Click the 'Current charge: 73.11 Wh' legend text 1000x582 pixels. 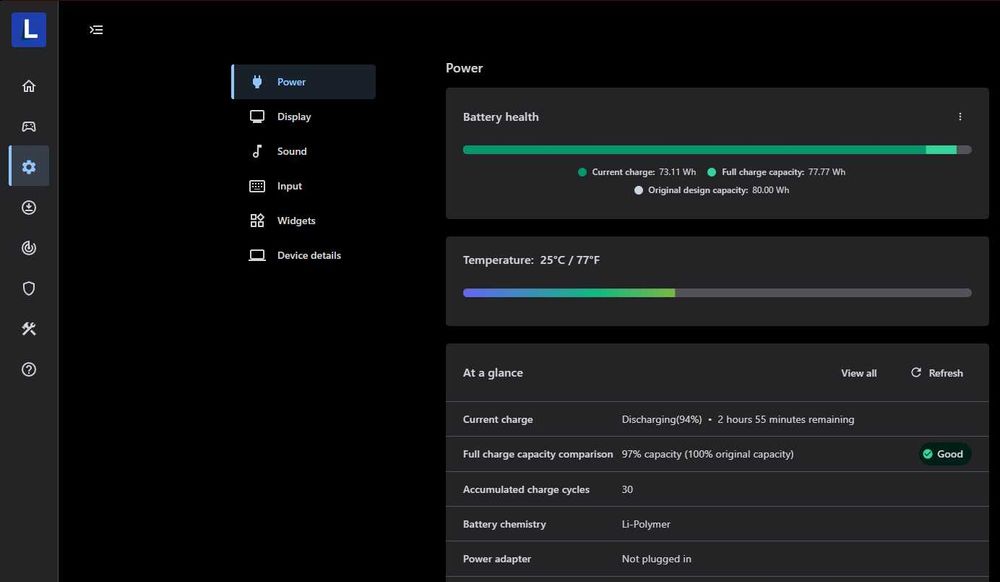click(643, 172)
